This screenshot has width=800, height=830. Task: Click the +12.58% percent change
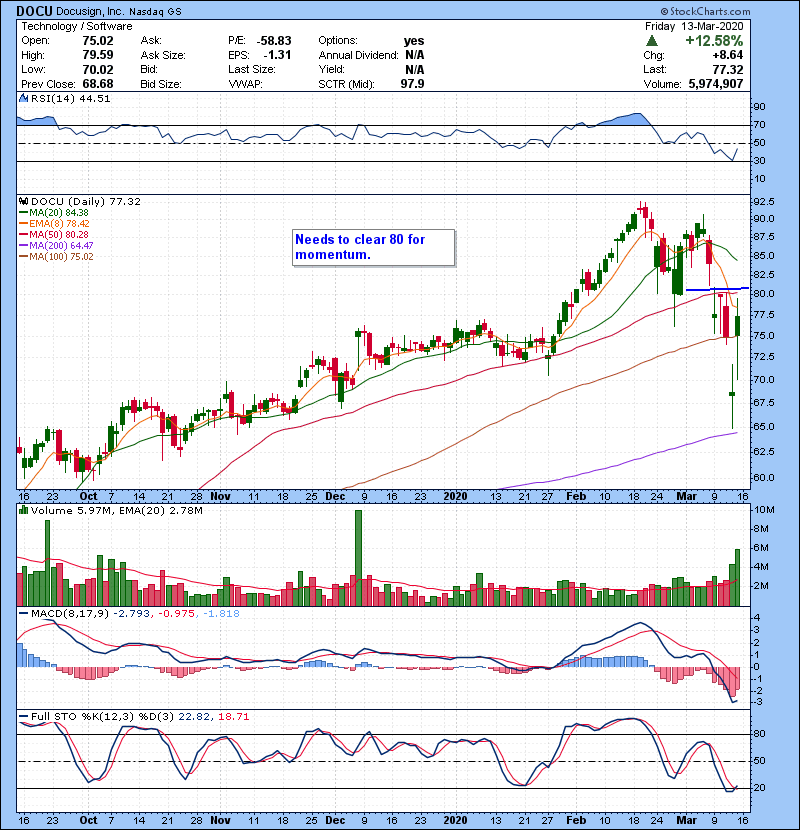(714, 41)
